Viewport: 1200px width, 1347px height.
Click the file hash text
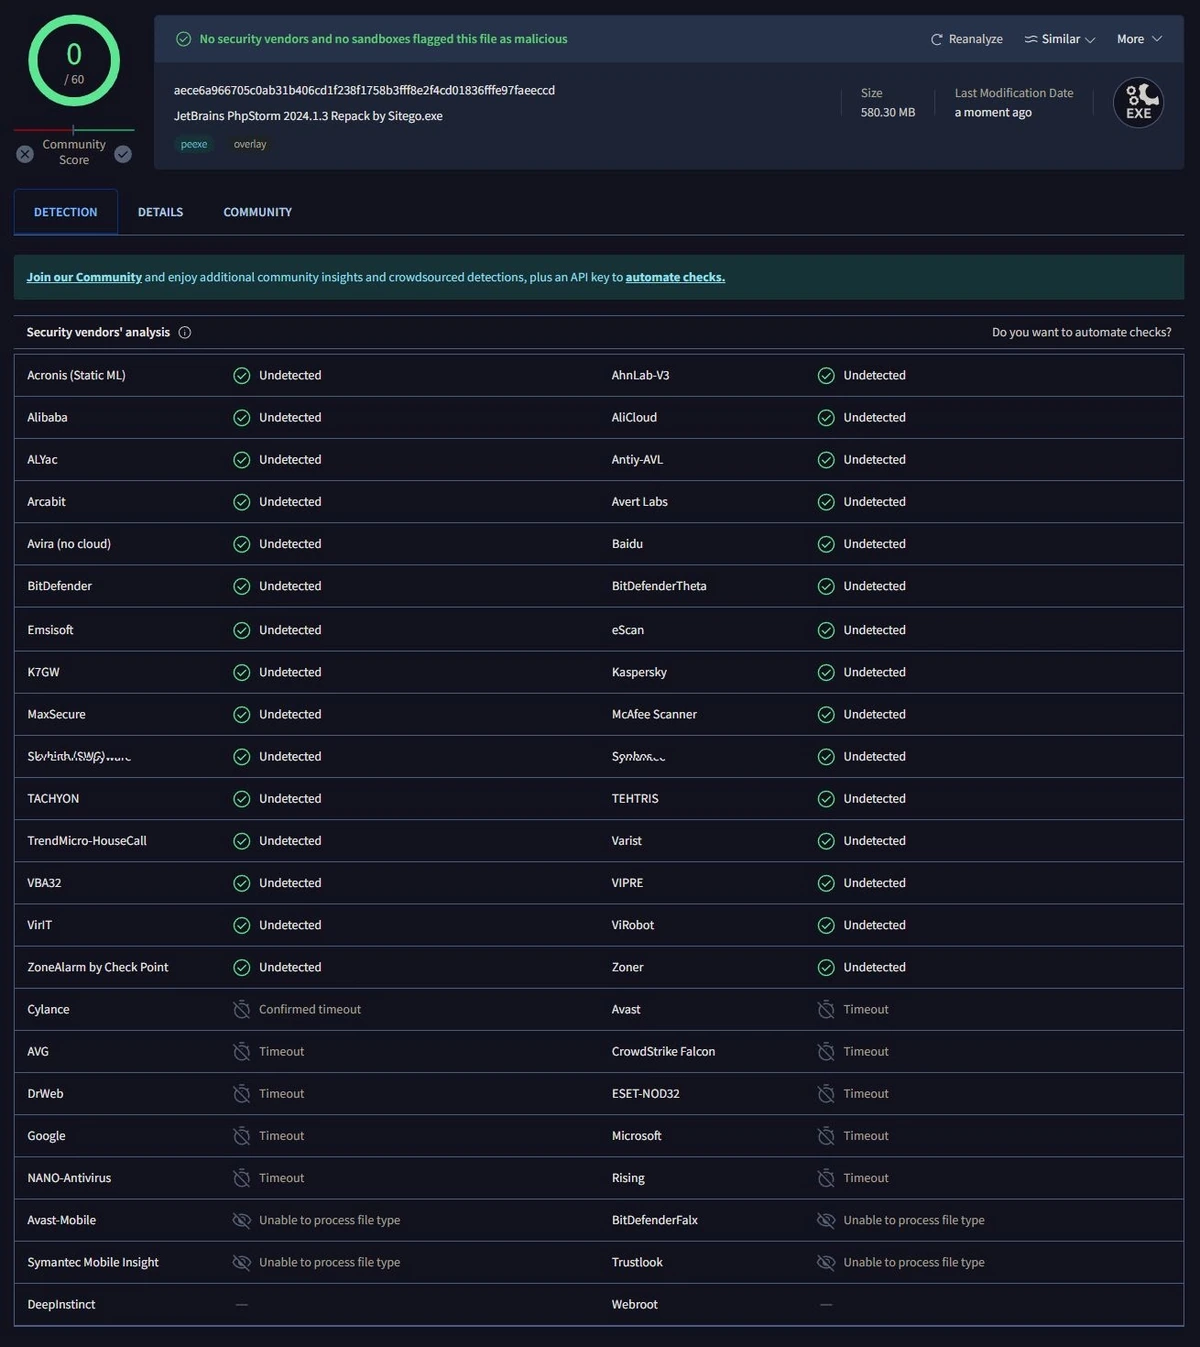(364, 90)
